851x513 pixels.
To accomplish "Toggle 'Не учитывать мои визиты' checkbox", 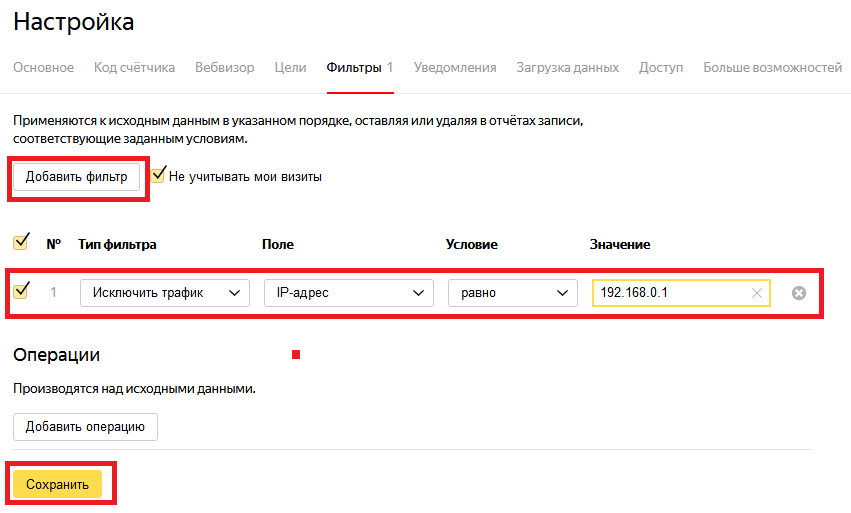I will pos(158,175).
